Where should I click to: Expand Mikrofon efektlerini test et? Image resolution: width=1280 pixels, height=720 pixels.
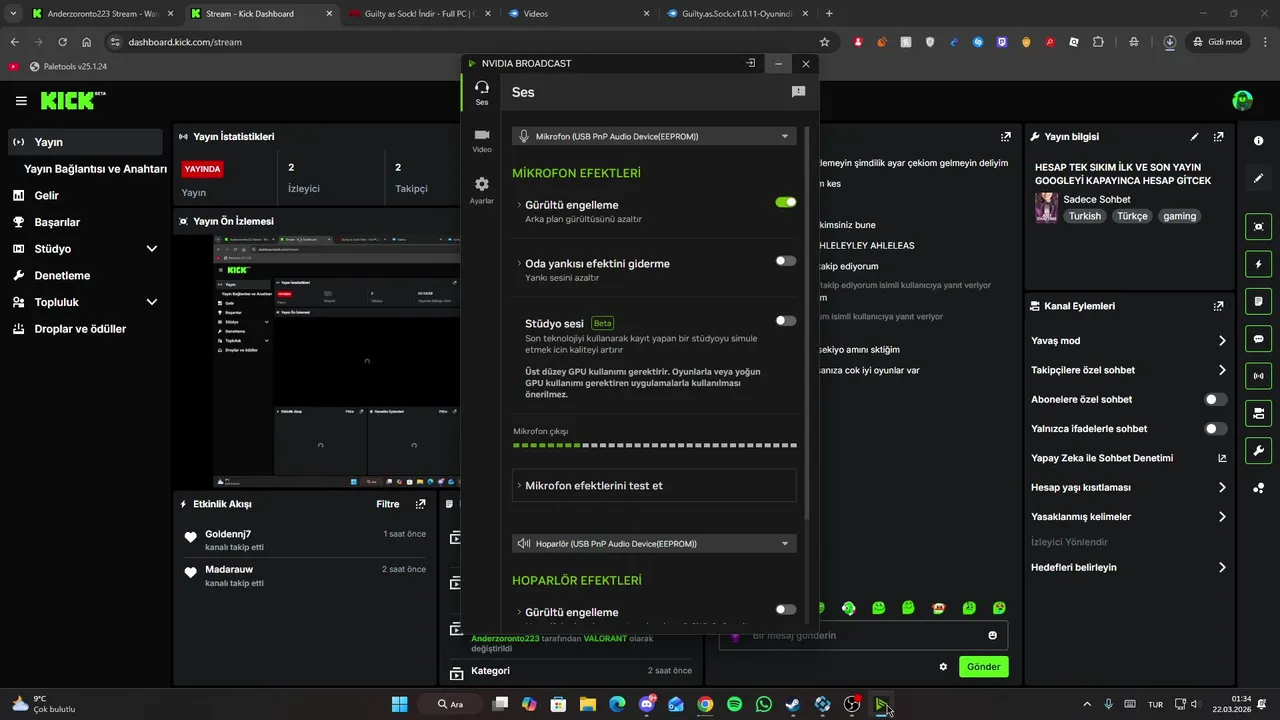[654, 485]
